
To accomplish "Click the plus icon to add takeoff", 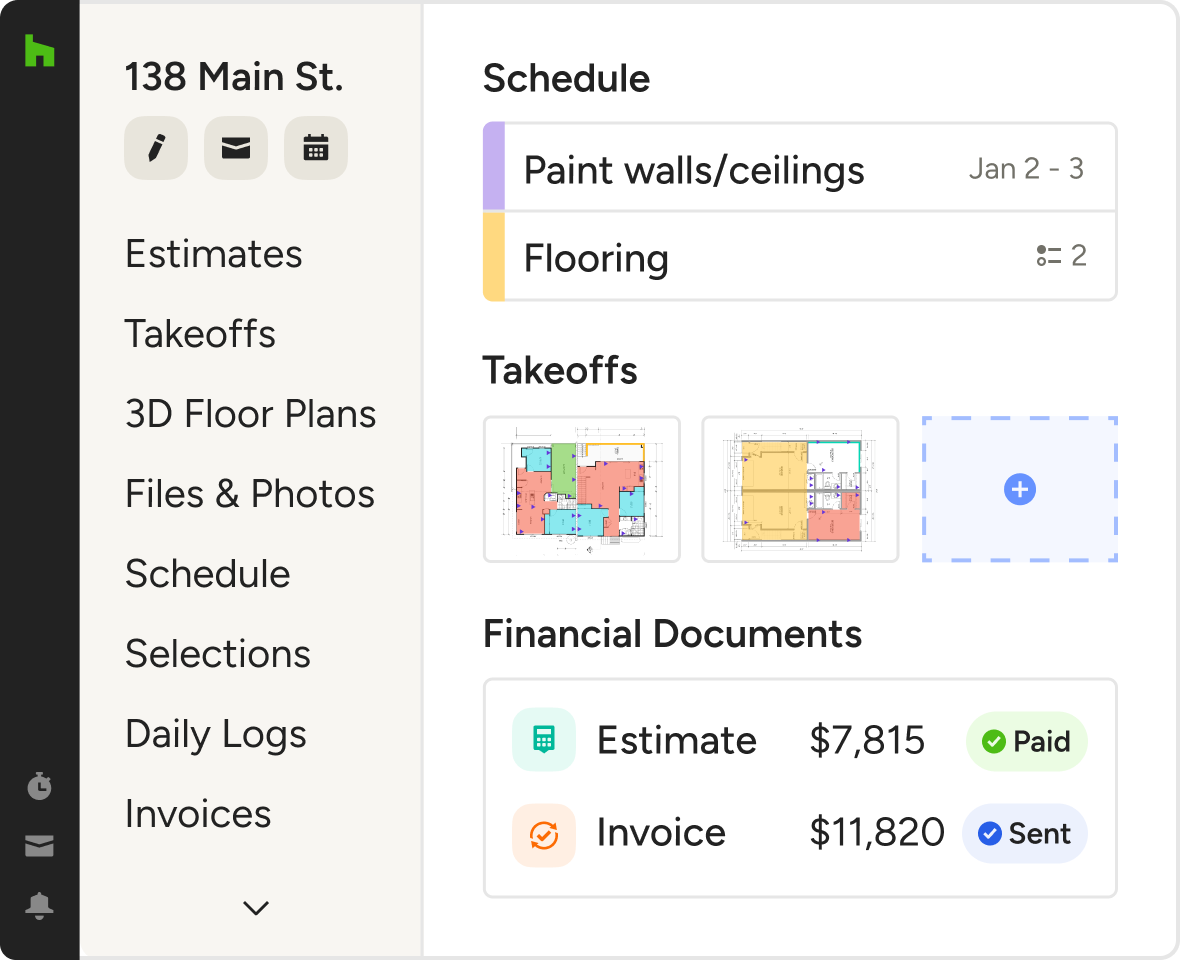I will (x=1019, y=490).
